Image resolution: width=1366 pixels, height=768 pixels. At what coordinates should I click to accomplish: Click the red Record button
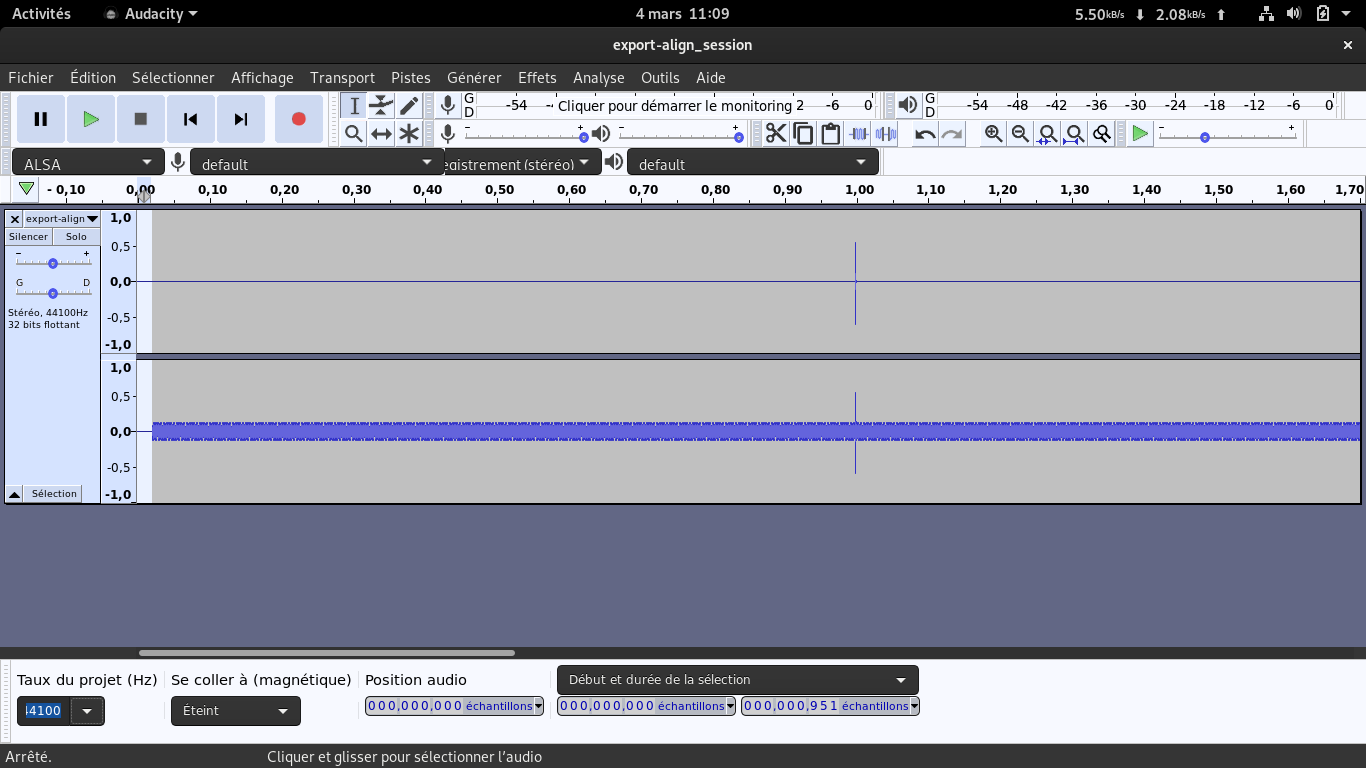pos(298,119)
